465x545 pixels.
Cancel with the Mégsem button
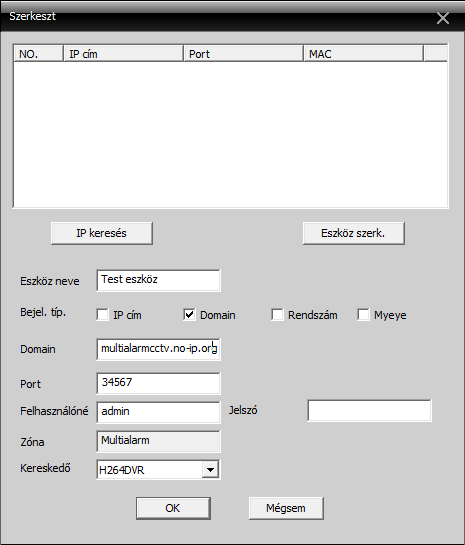pos(286,508)
